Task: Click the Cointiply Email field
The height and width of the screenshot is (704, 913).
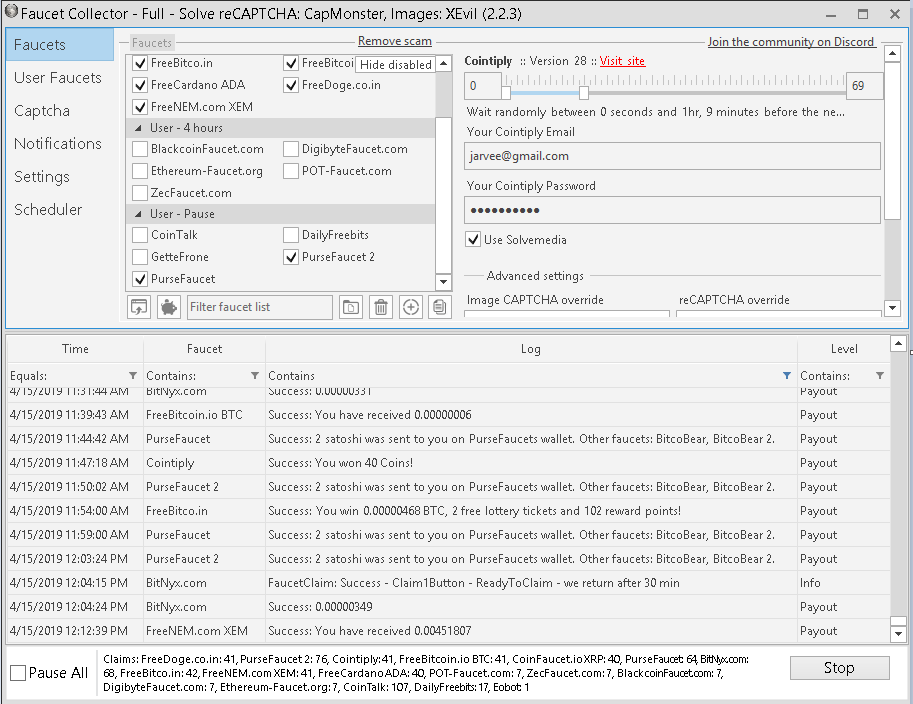Action: pos(672,156)
